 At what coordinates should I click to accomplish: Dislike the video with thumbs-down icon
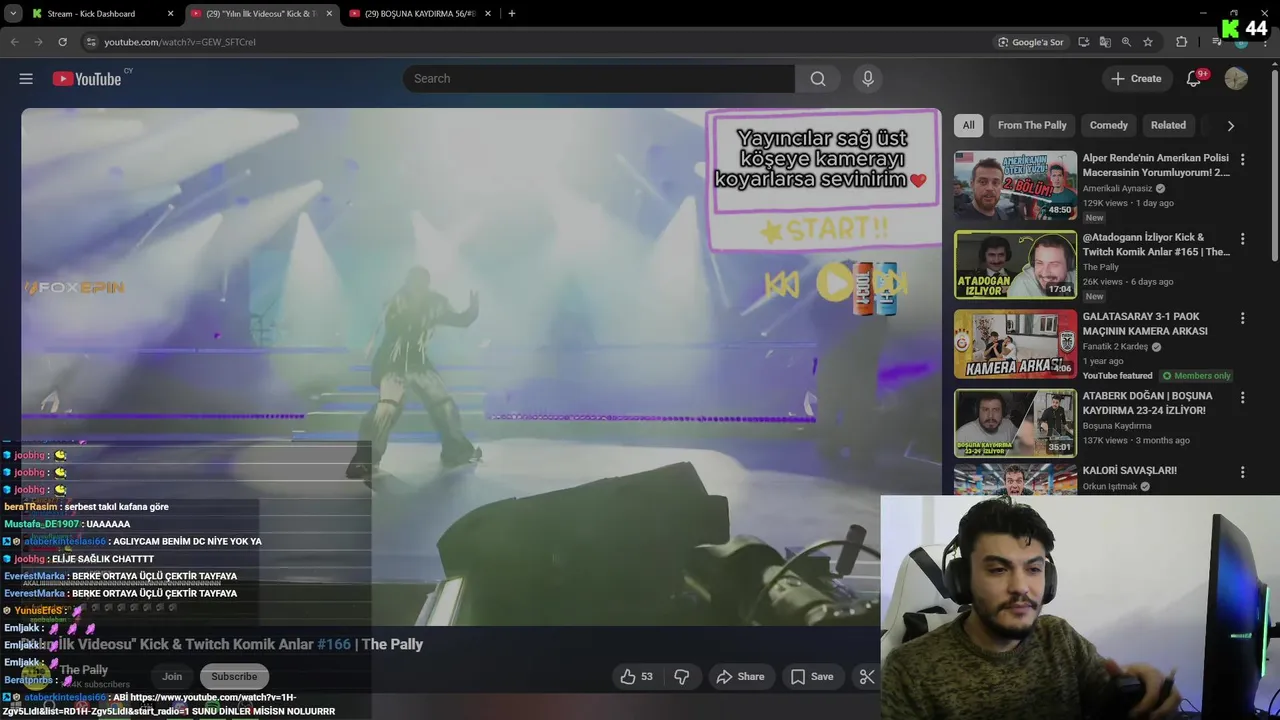click(x=682, y=677)
